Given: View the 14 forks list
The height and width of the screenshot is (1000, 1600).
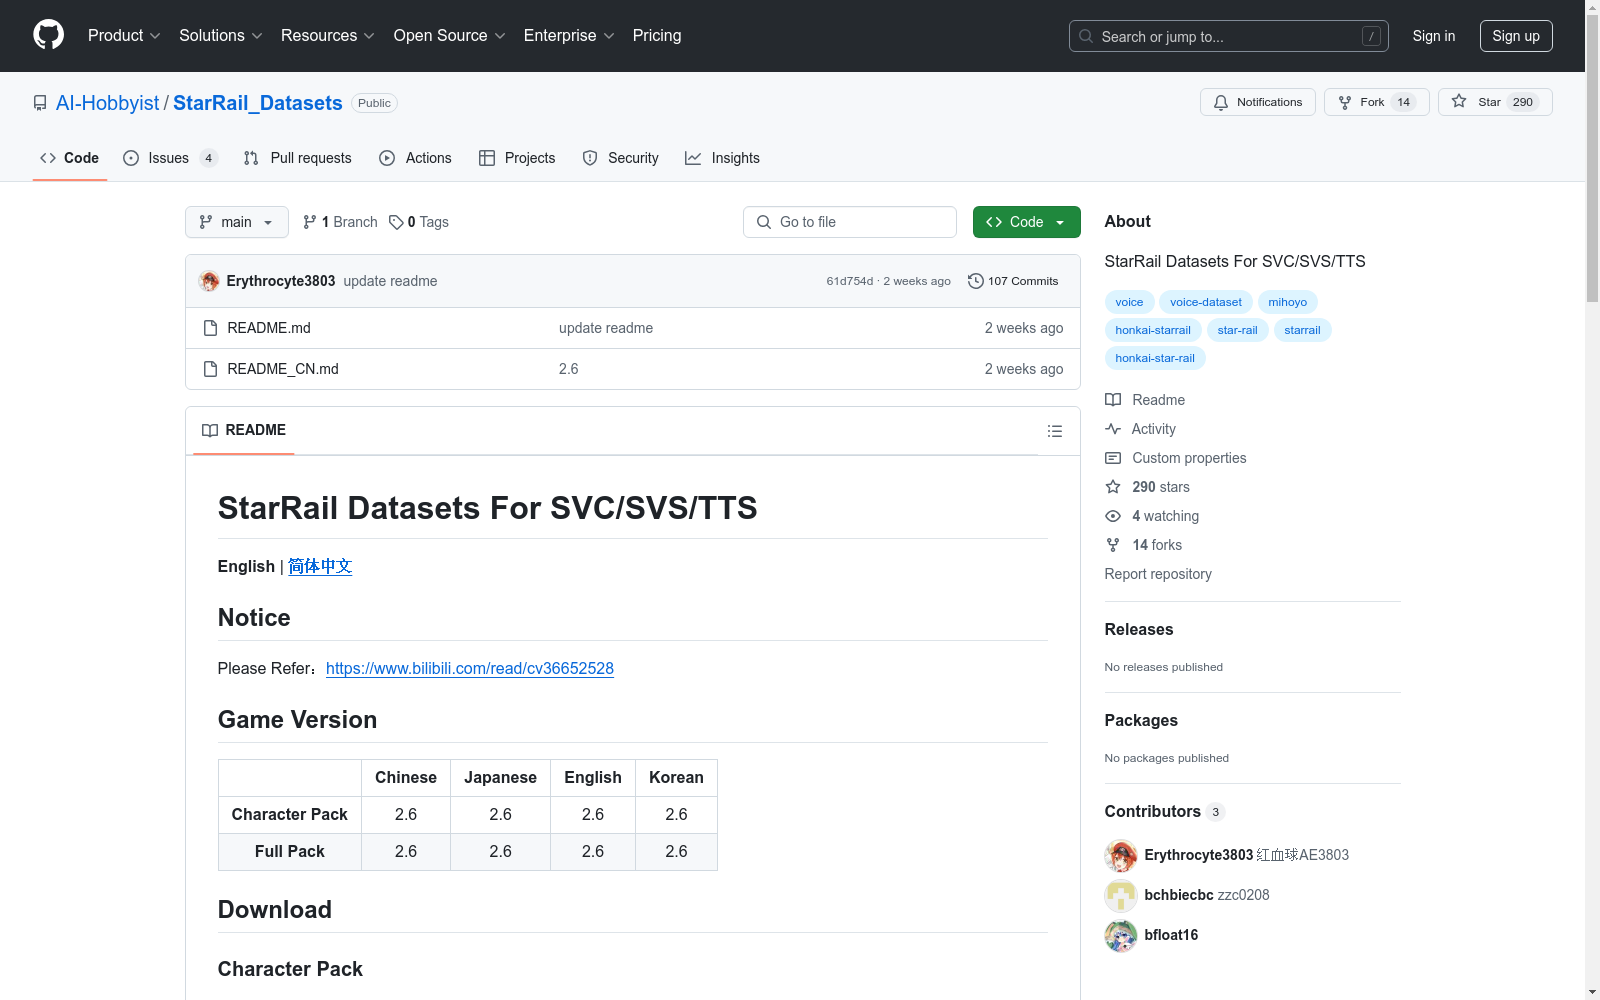Looking at the screenshot, I should click(x=1144, y=545).
